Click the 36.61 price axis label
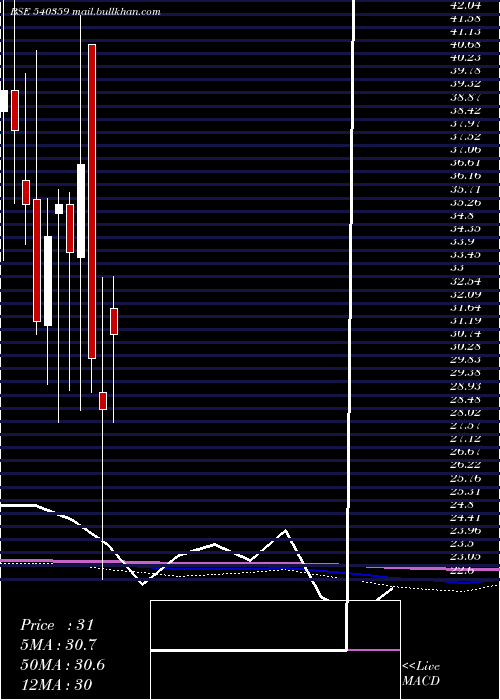Viewport: 500px width, 700px height. pyautogui.click(x=466, y=163)
